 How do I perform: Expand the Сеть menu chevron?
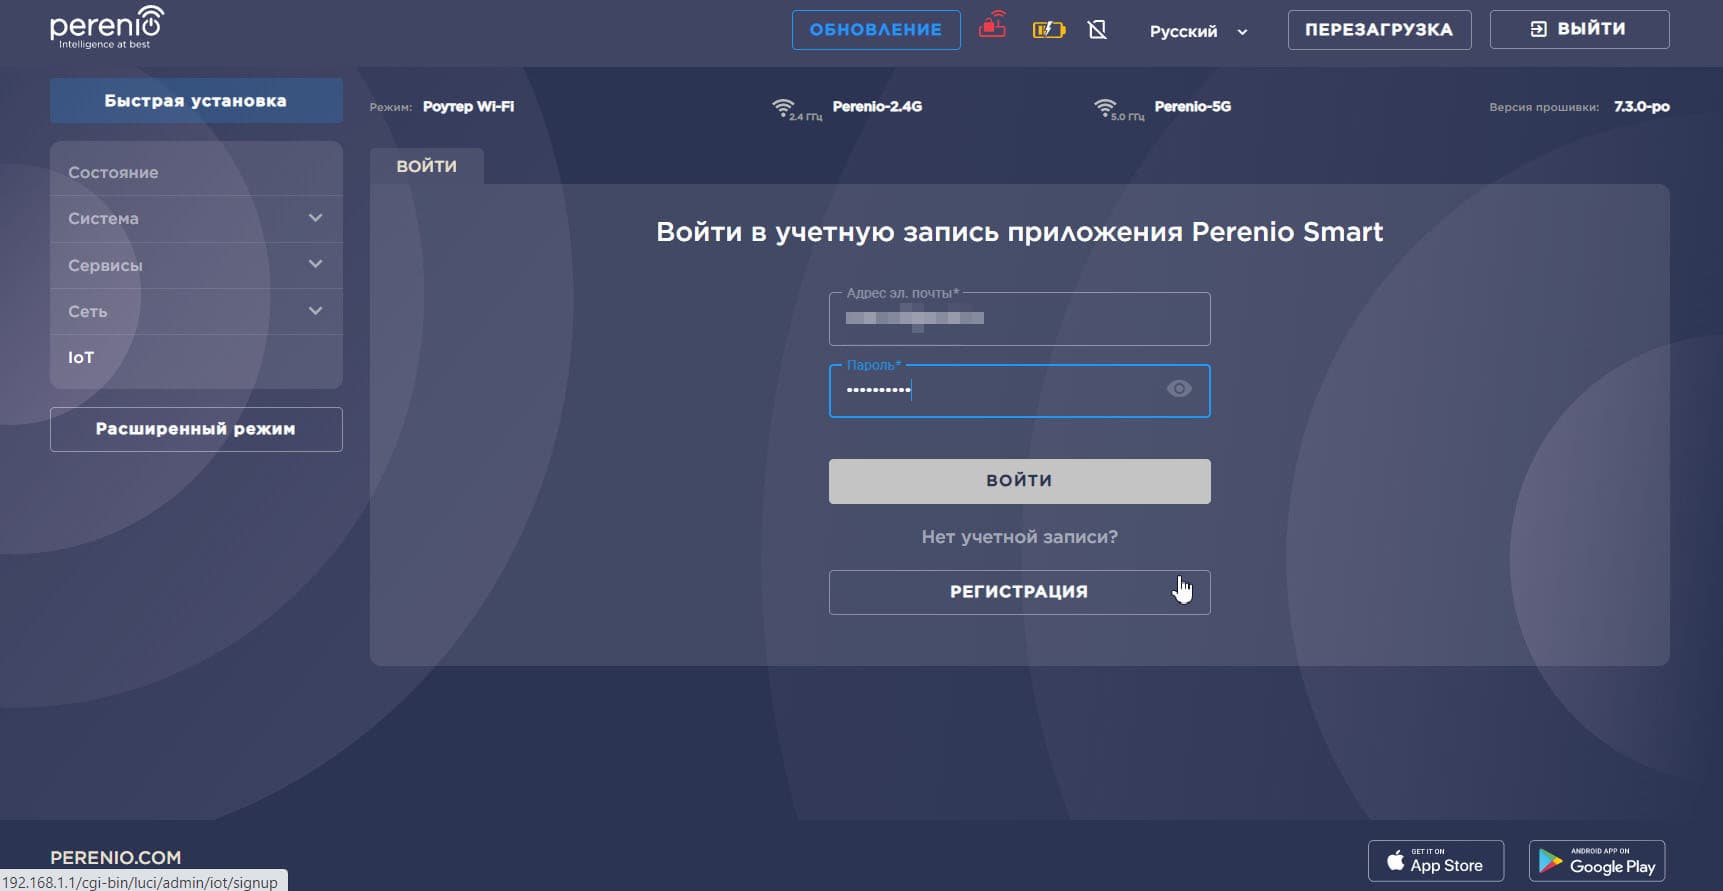coord(315,311)
